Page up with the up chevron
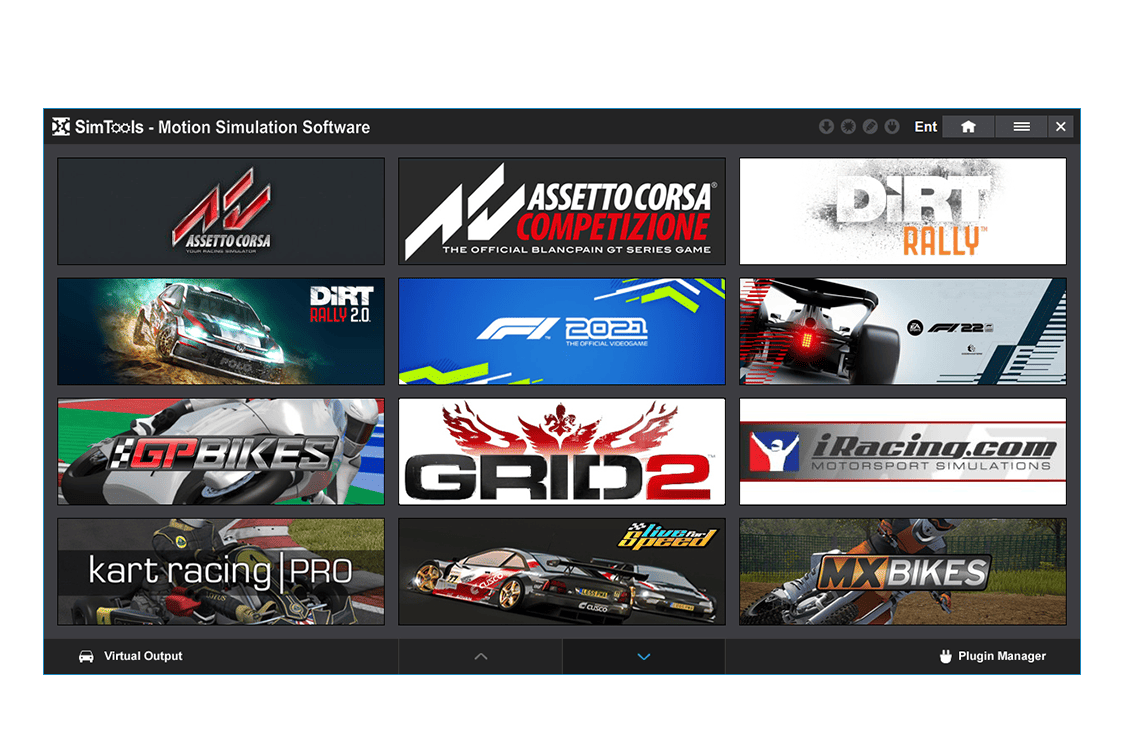The width and height of the screenshot is (1124, 750). (x=481, y=656)
